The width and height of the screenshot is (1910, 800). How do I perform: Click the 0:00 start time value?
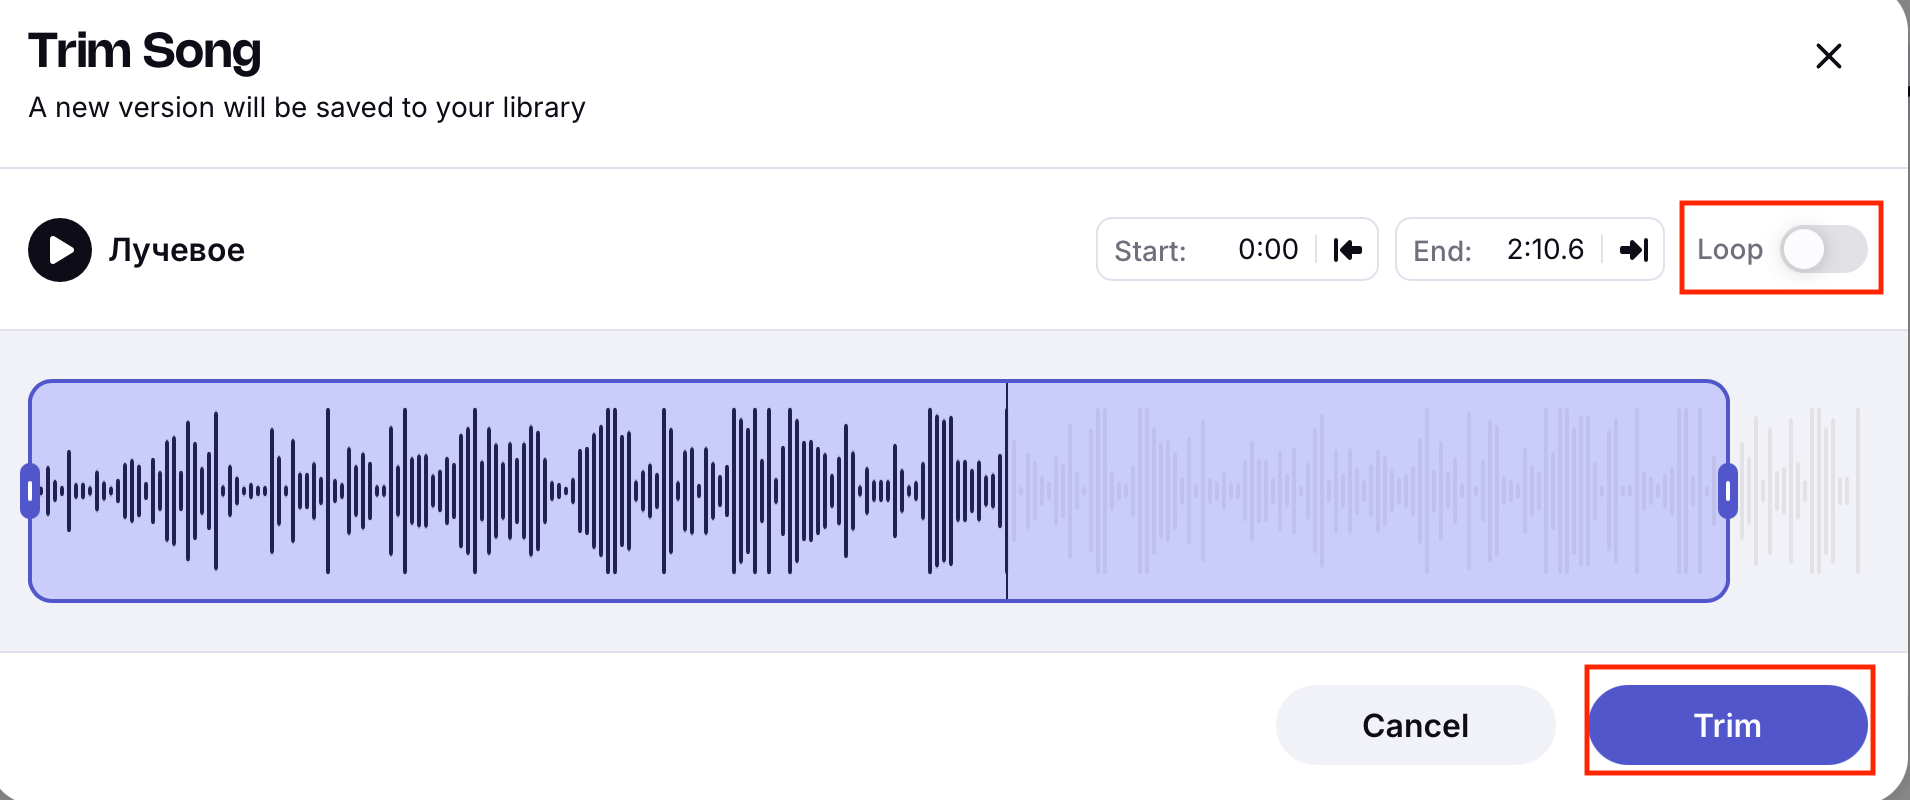click(1267, 250)
